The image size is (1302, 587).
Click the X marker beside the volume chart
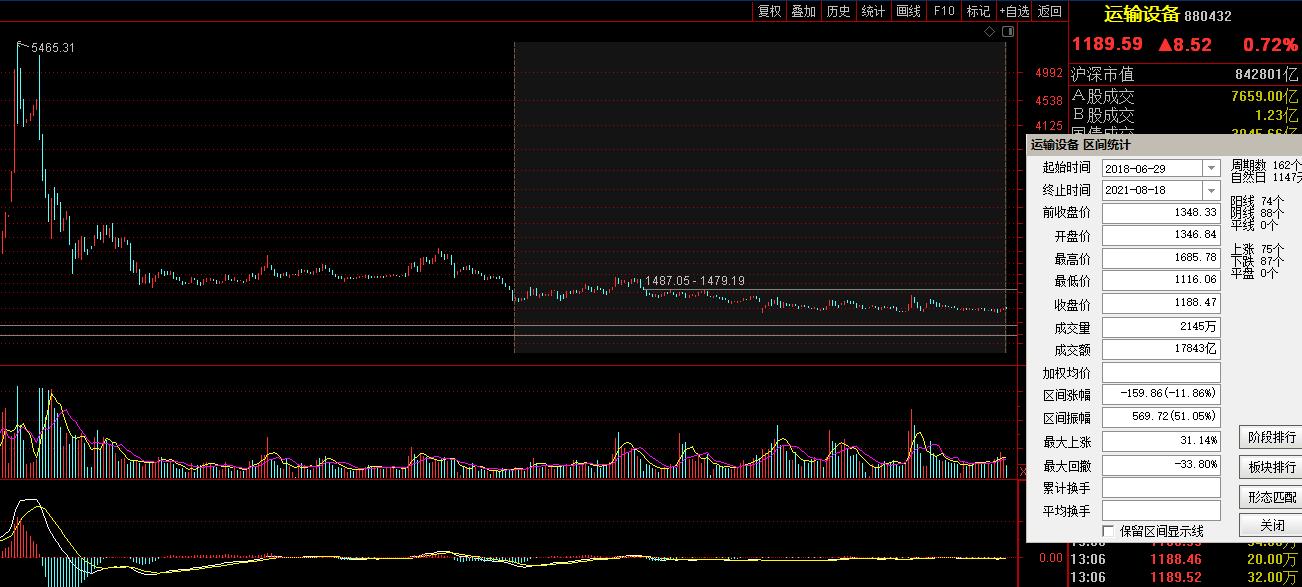tap(1022, 470)
